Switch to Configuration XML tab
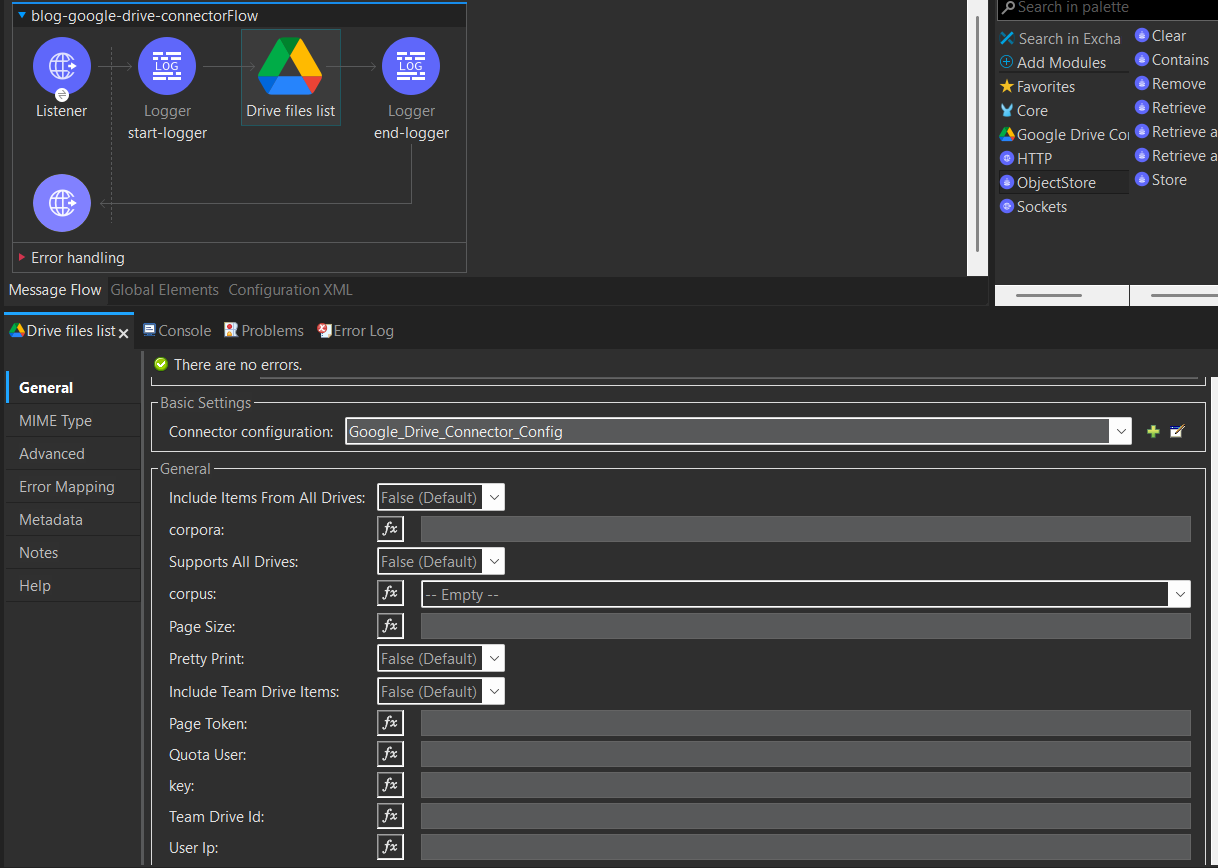 [x=290, y=290]
